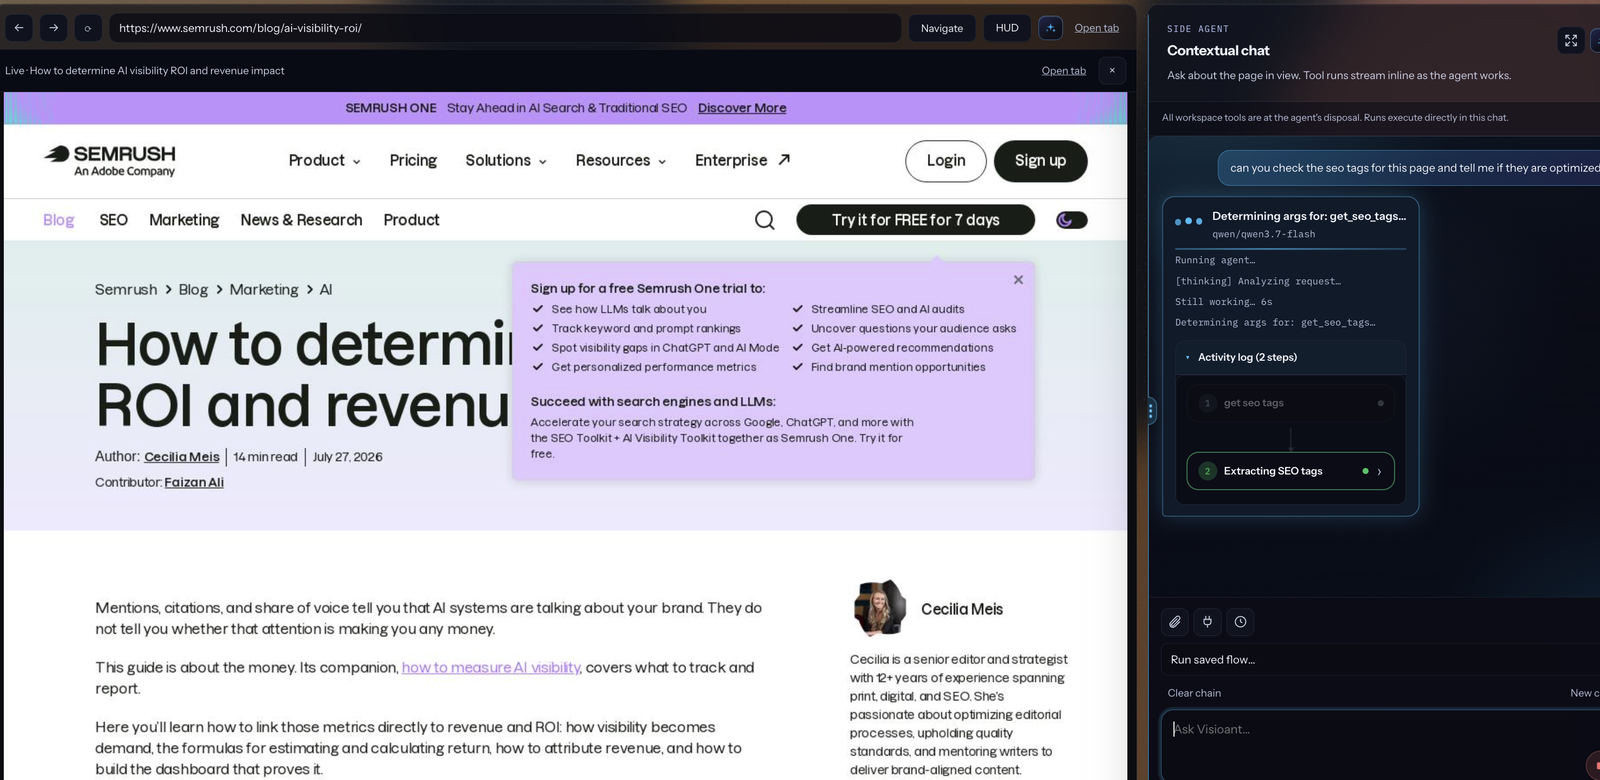Screen dimensions: 1600x780
Task: Open the Blog breadcrumb link
Action: click(x=193, y=290)
